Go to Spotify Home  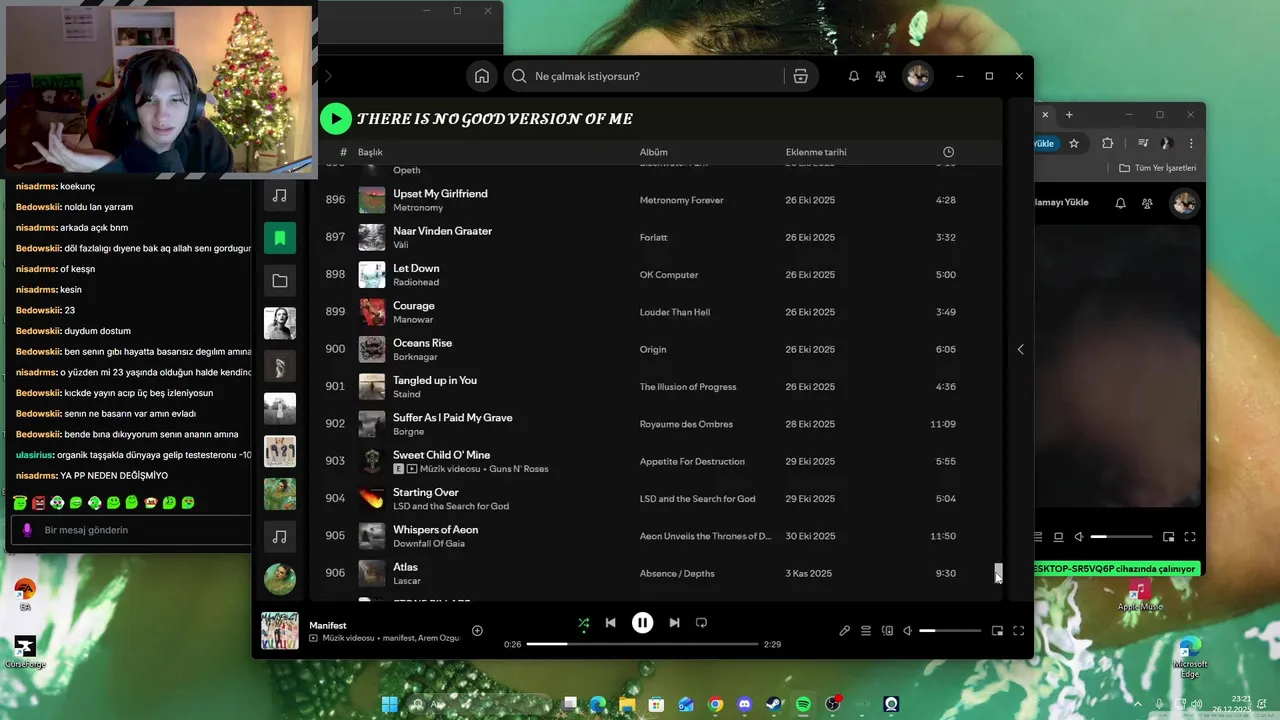[482, 76]
